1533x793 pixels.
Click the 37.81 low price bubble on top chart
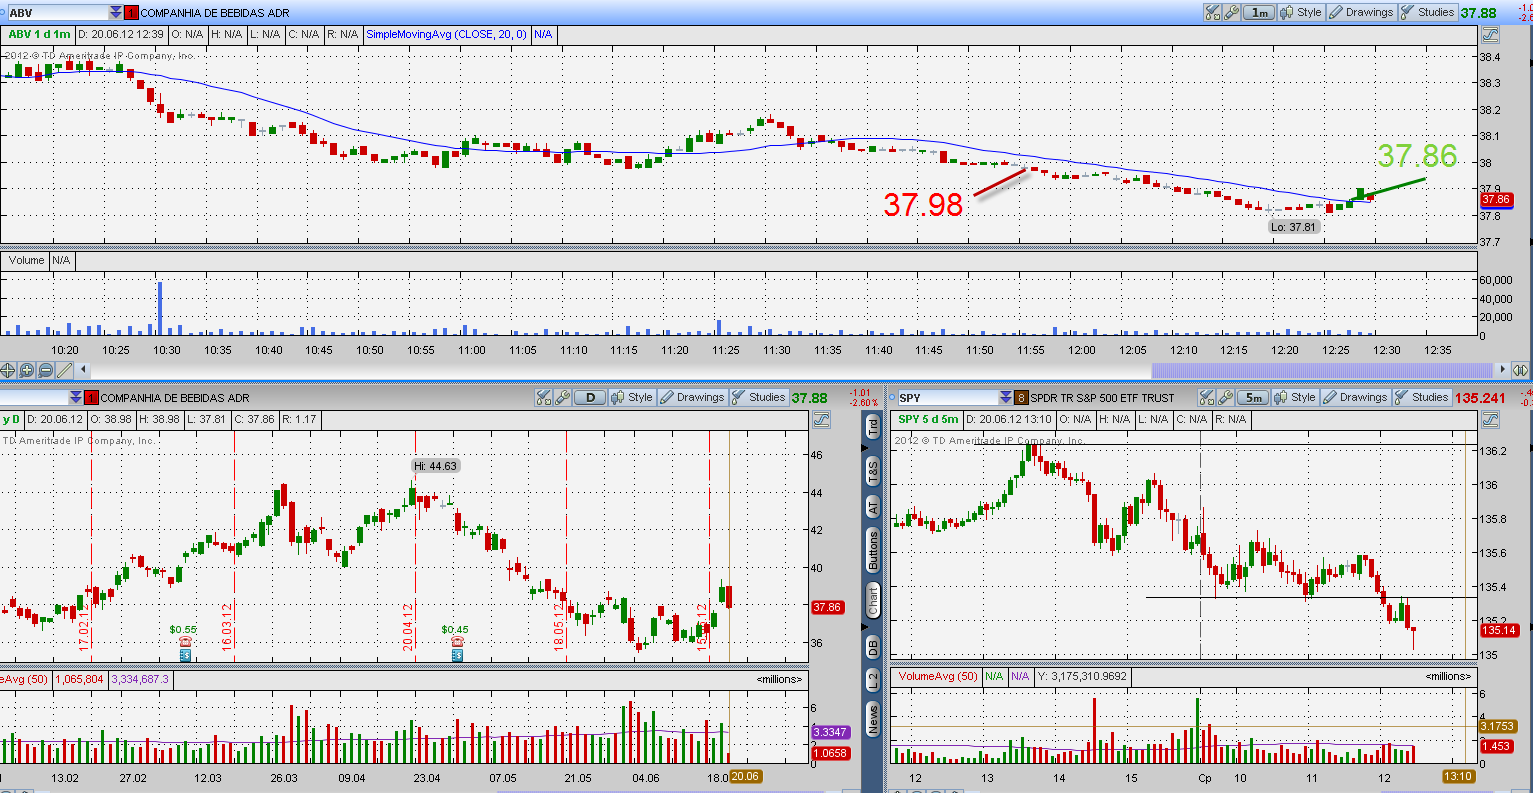[1294, 227]
